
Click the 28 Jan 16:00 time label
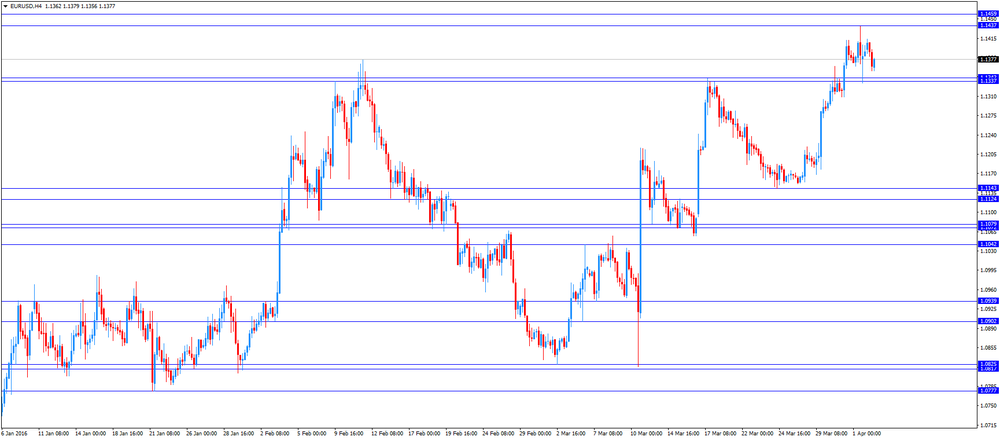tap(239, 434)
